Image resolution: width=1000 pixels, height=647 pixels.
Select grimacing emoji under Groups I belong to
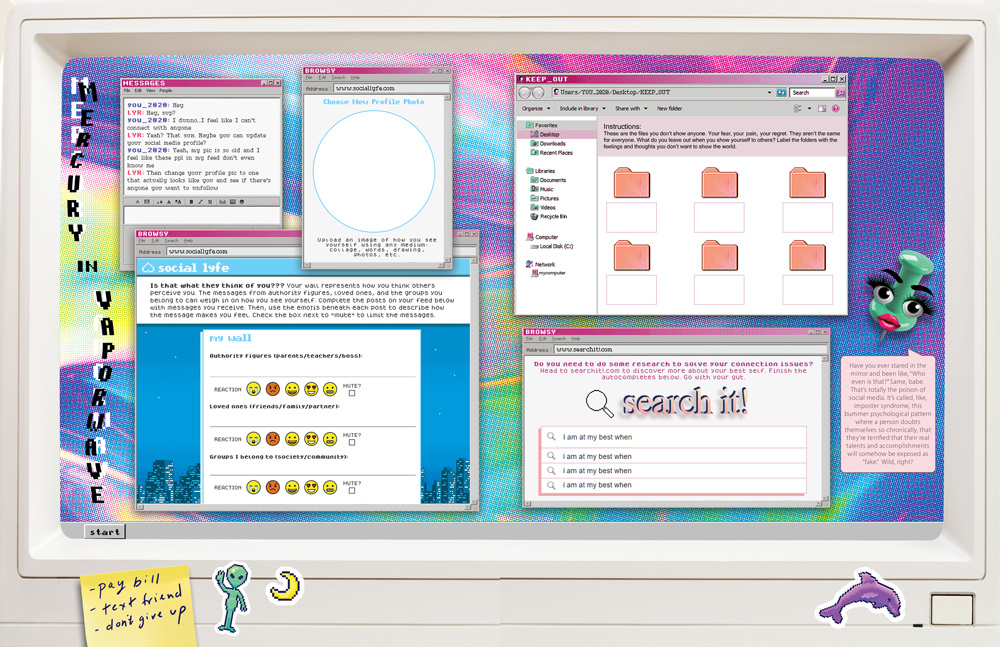[x=330, y=487]
